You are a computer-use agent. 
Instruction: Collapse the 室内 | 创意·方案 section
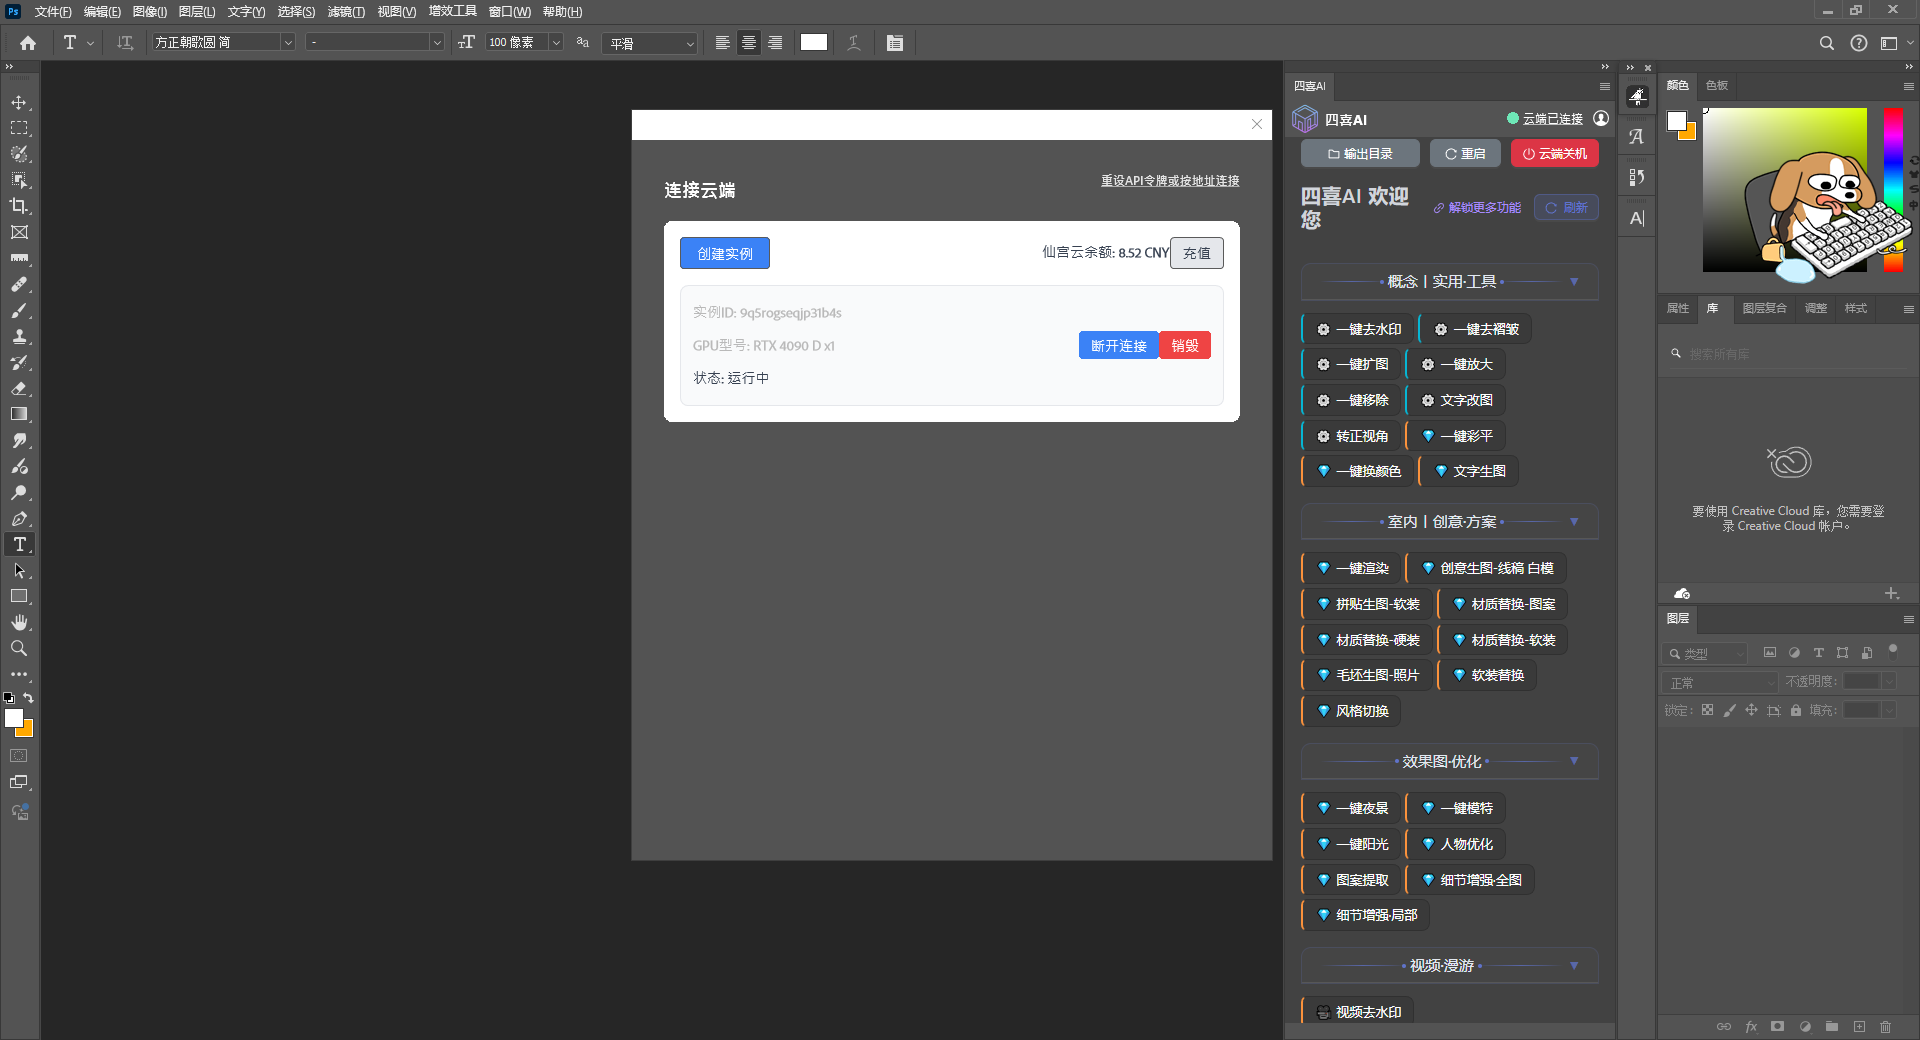[x=1573, y=522]
